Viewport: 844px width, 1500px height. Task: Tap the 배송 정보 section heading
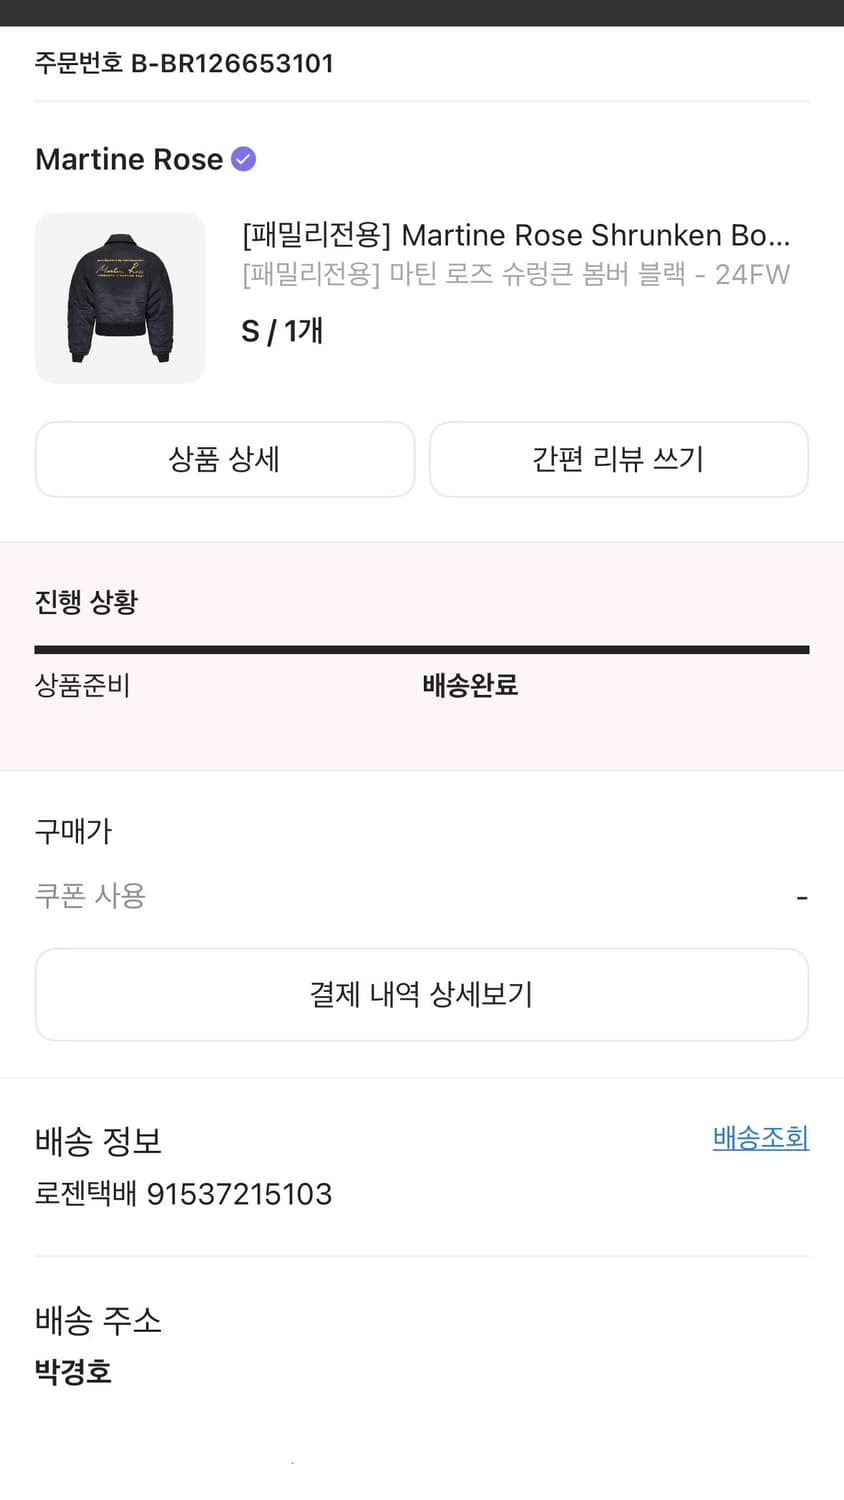pyautogui.click(x=98, y=1141)
